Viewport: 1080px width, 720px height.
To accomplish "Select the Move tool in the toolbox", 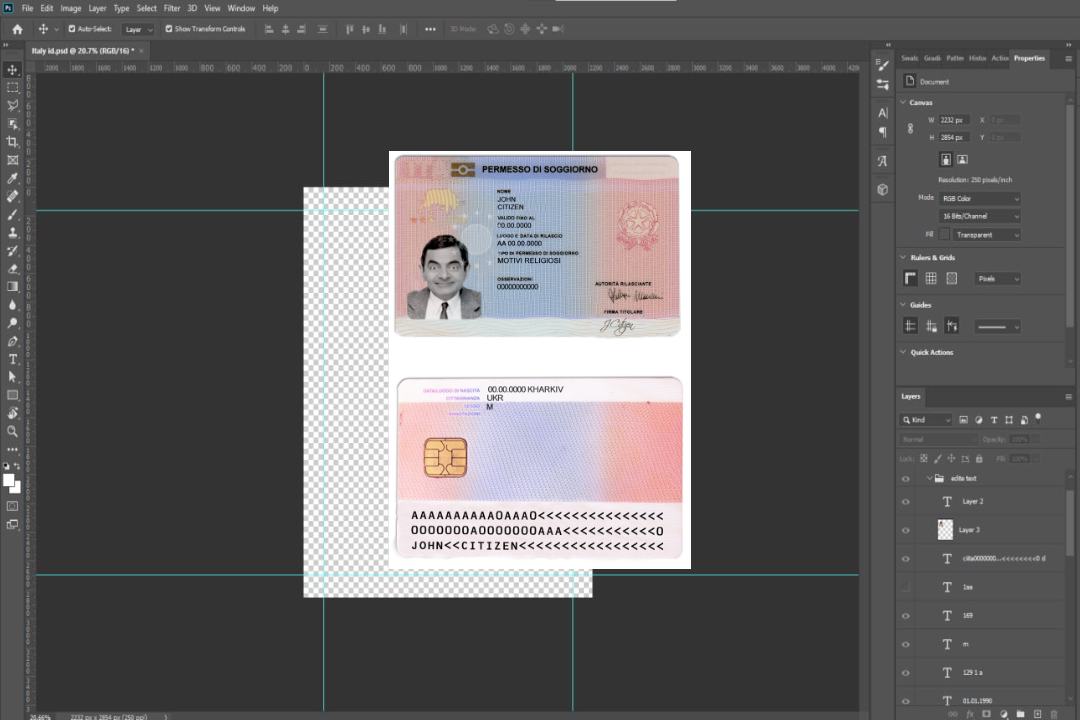I will pos(12,70).
